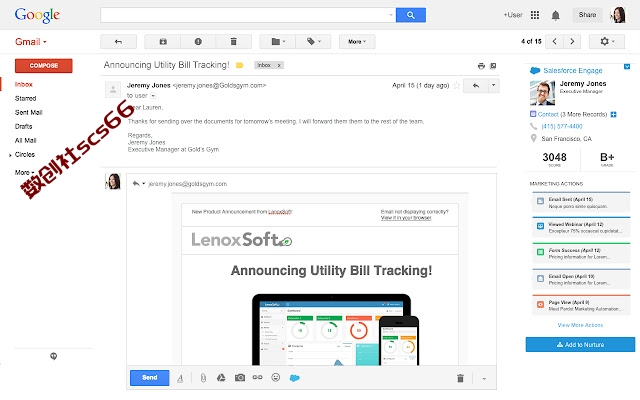Go to the newer conversation
Image resolution: width=640 pixels, height=400 pixels.
point(554,41)
